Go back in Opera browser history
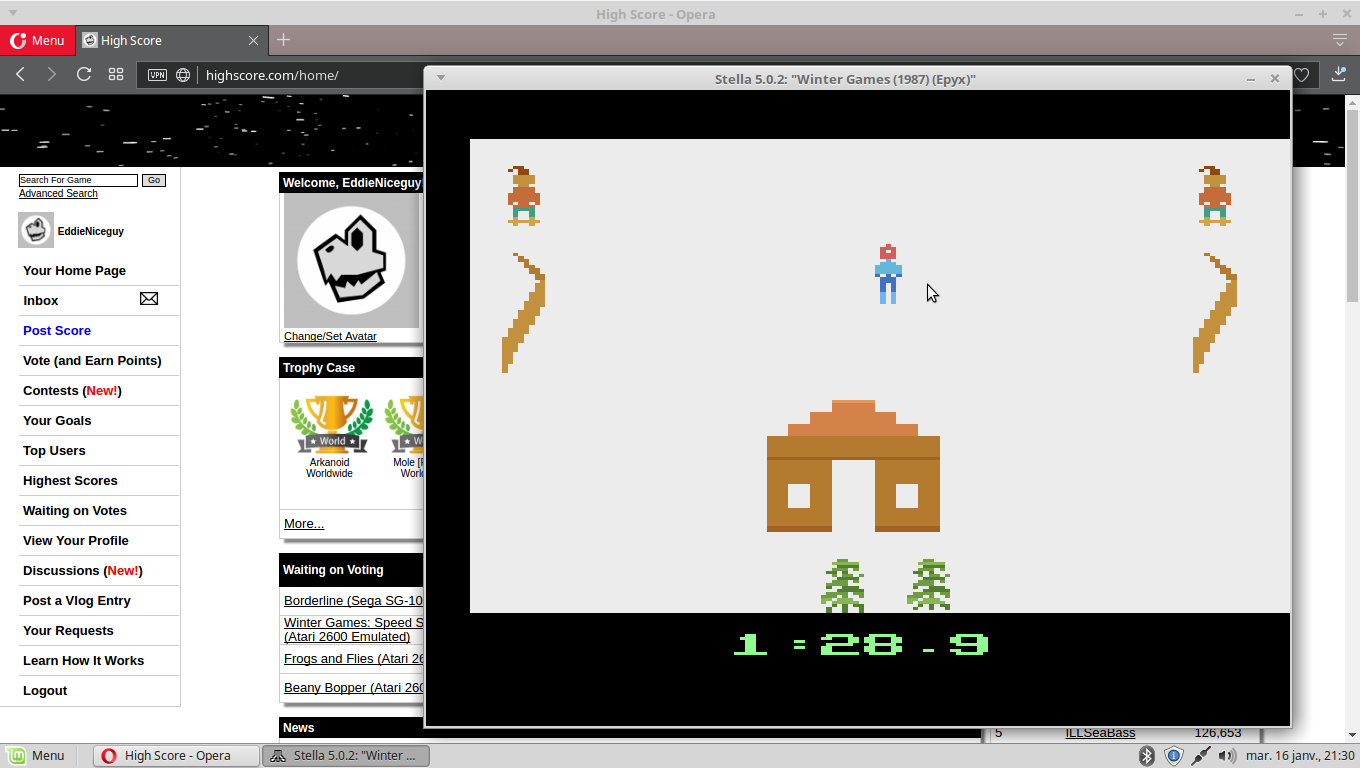 point(20,74)
